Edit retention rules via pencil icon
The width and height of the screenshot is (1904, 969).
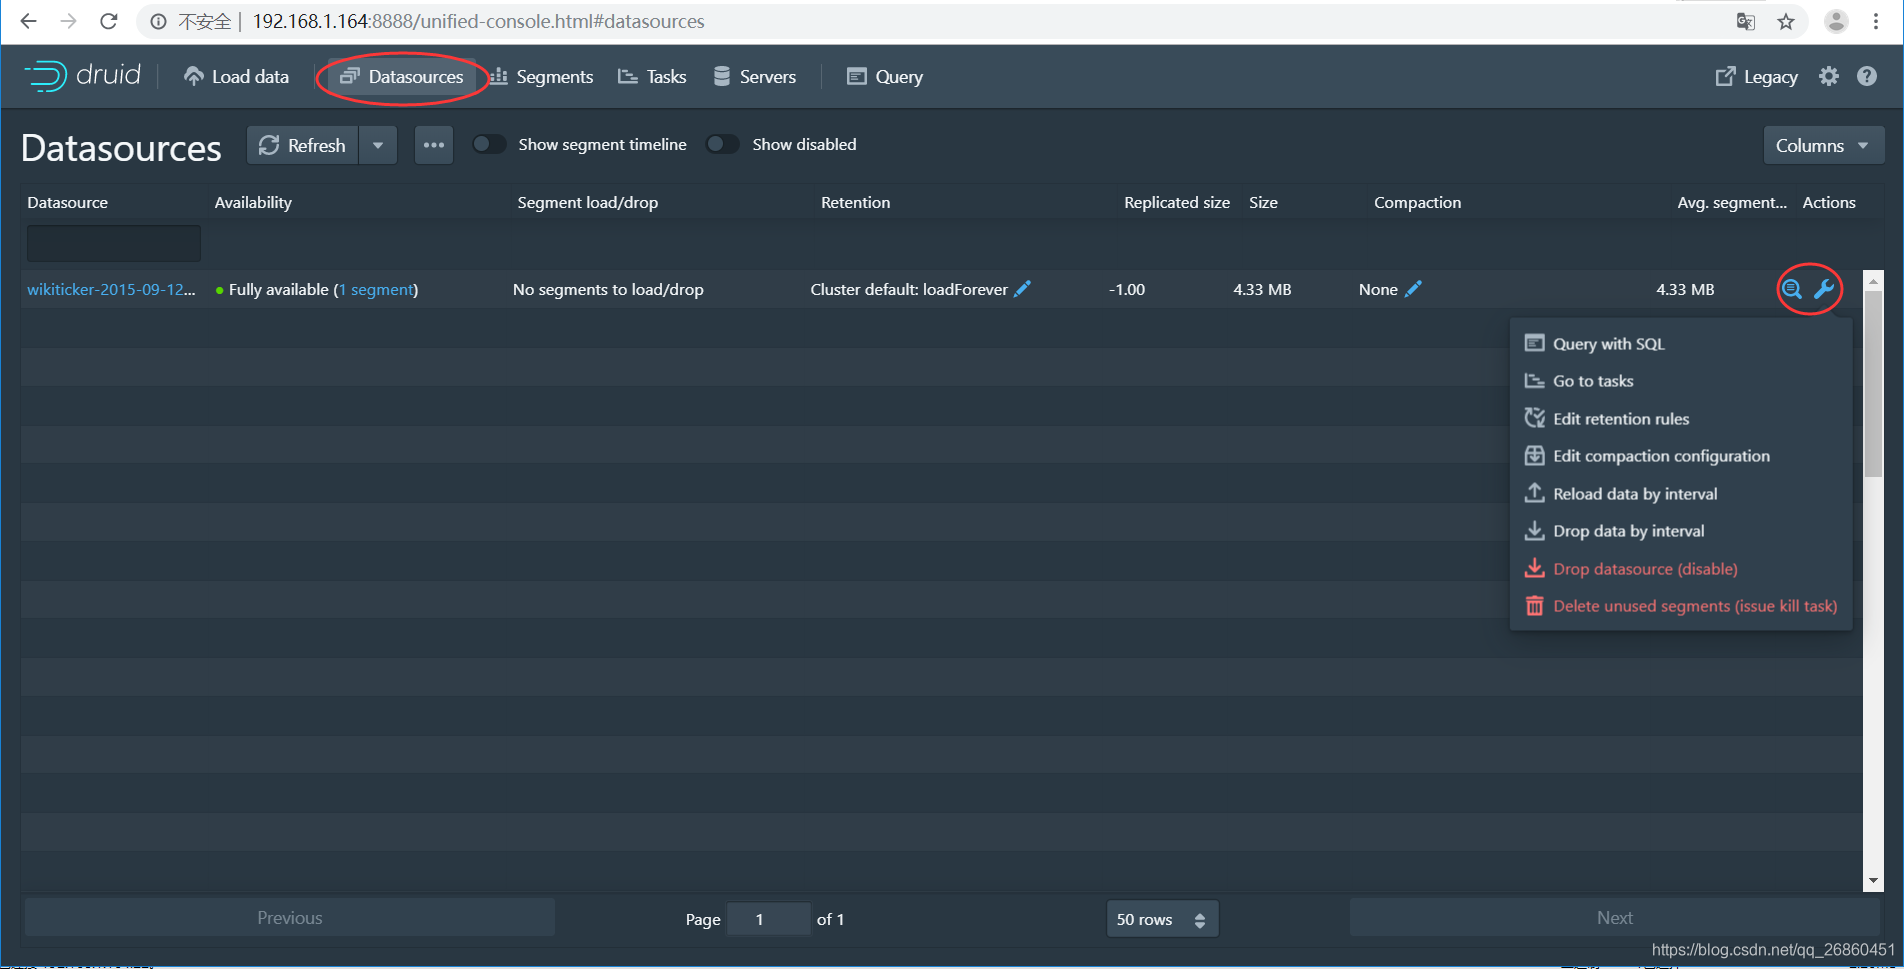point(1022,289)
